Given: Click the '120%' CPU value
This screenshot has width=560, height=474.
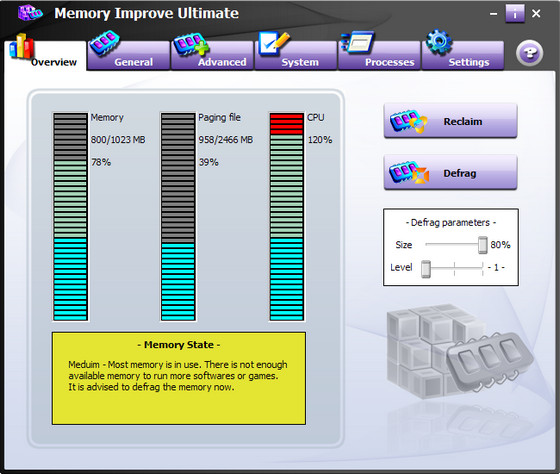Looking at the screenshot, I should (320, 140).
